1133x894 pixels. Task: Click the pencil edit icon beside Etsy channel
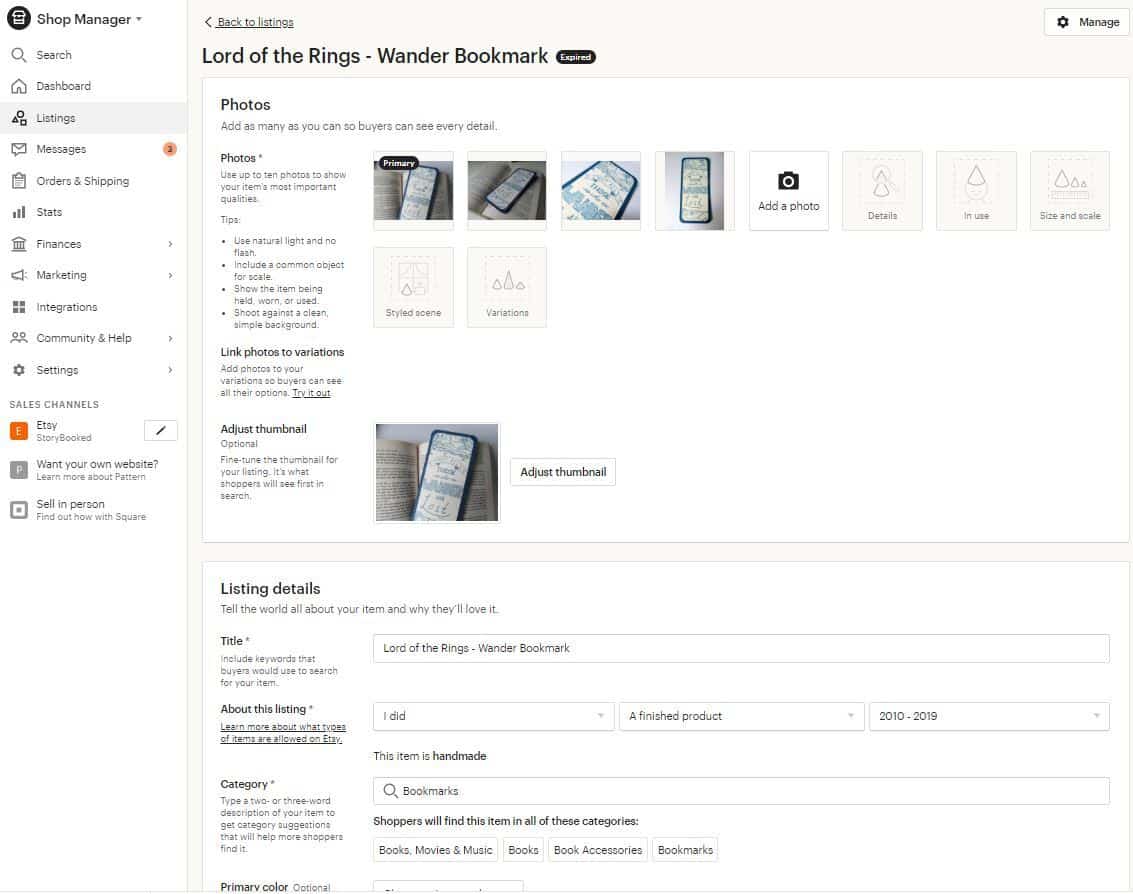pyautogui.click(x=160, y=431)
